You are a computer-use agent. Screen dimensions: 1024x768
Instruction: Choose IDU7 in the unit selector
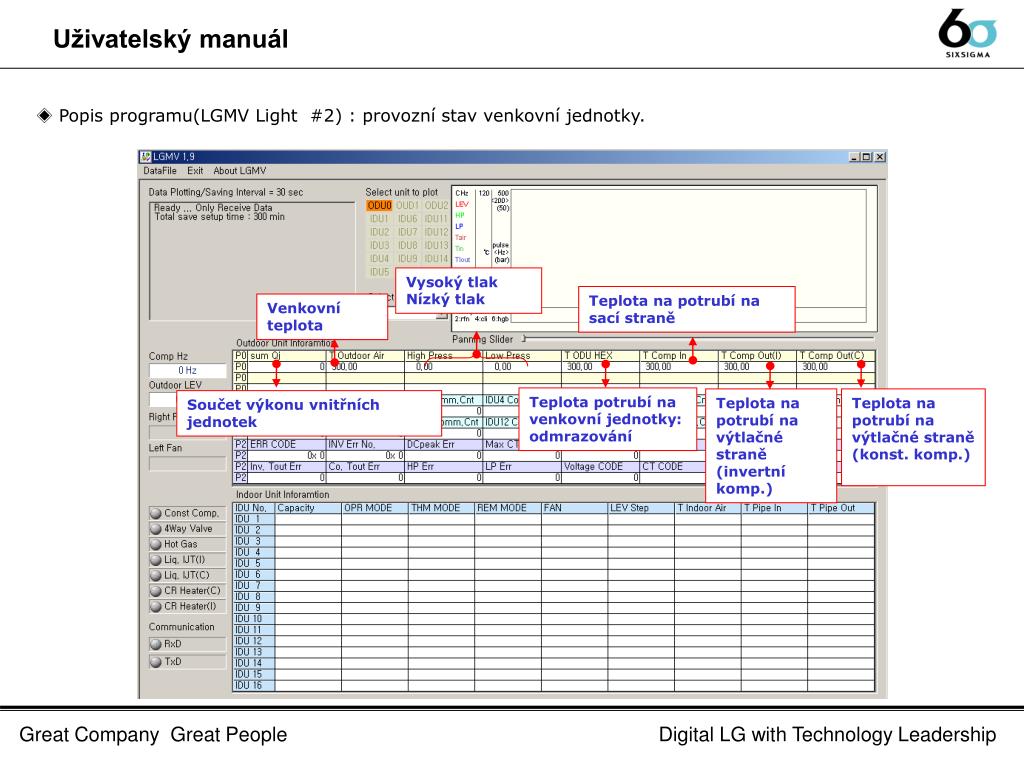(408, 232)
